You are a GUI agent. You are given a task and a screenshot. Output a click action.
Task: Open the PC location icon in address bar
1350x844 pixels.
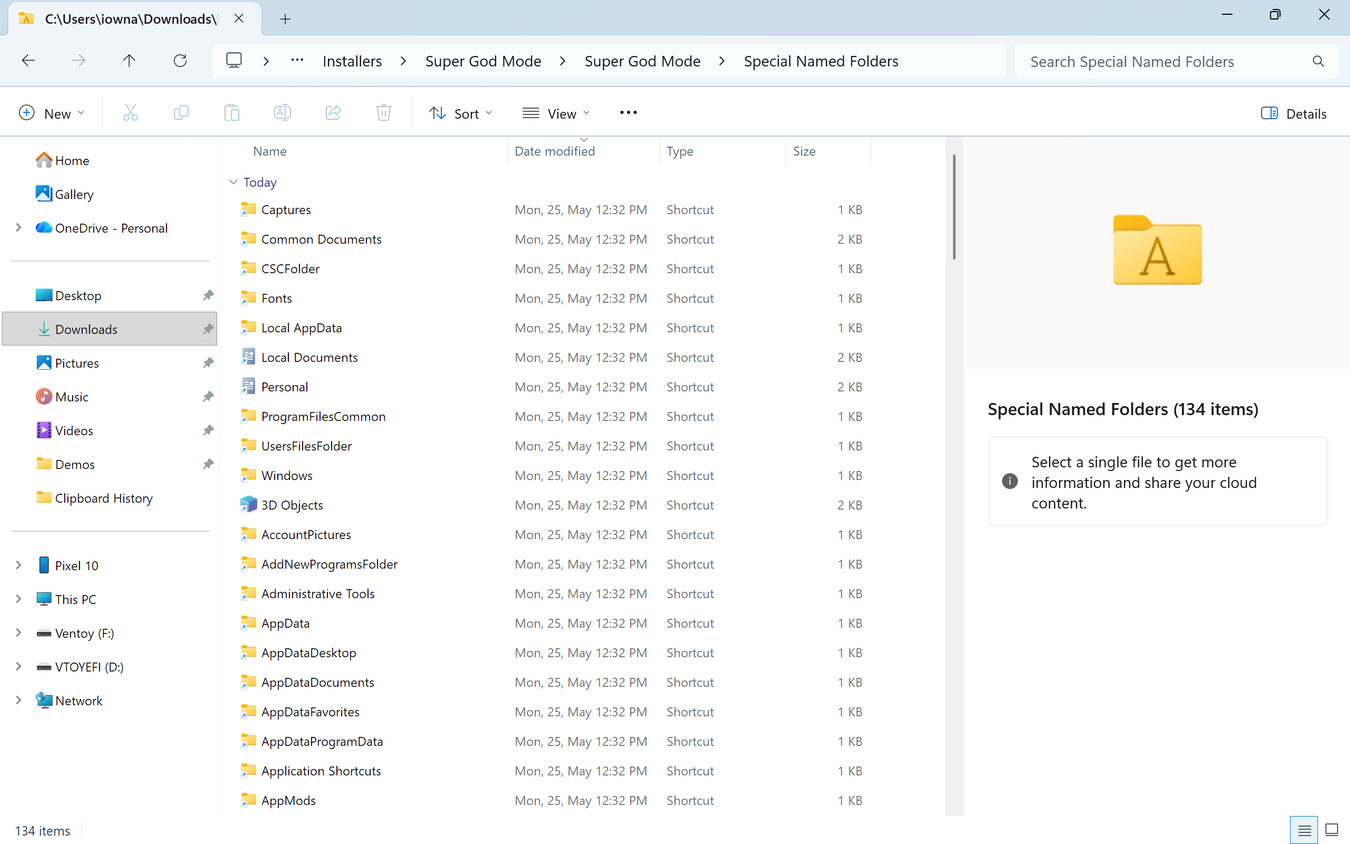[x=234, y=61]
